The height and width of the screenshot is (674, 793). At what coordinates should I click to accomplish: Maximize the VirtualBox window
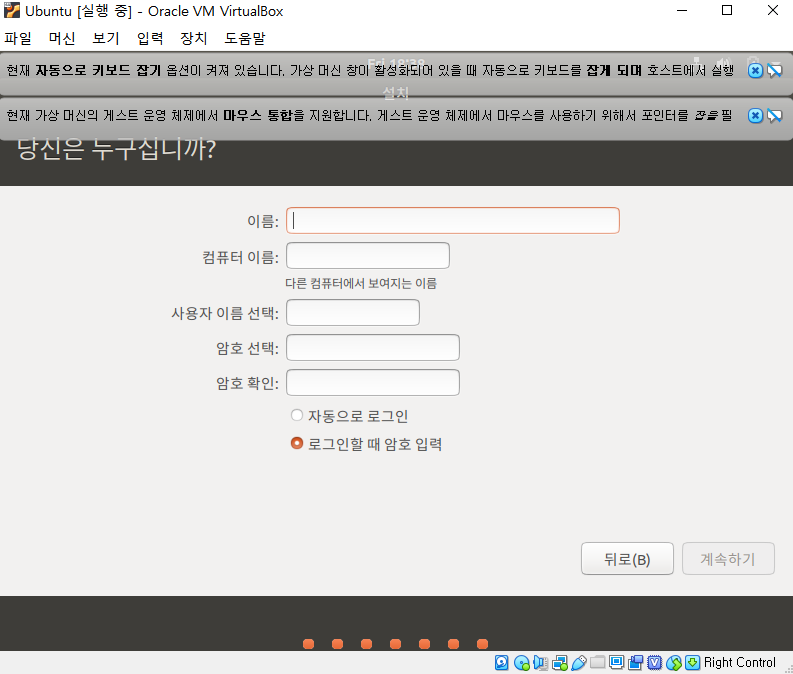pos(727,10)
